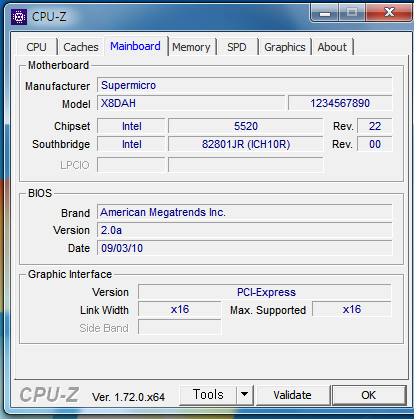Switch to the SPD tab

click(237, 47)
